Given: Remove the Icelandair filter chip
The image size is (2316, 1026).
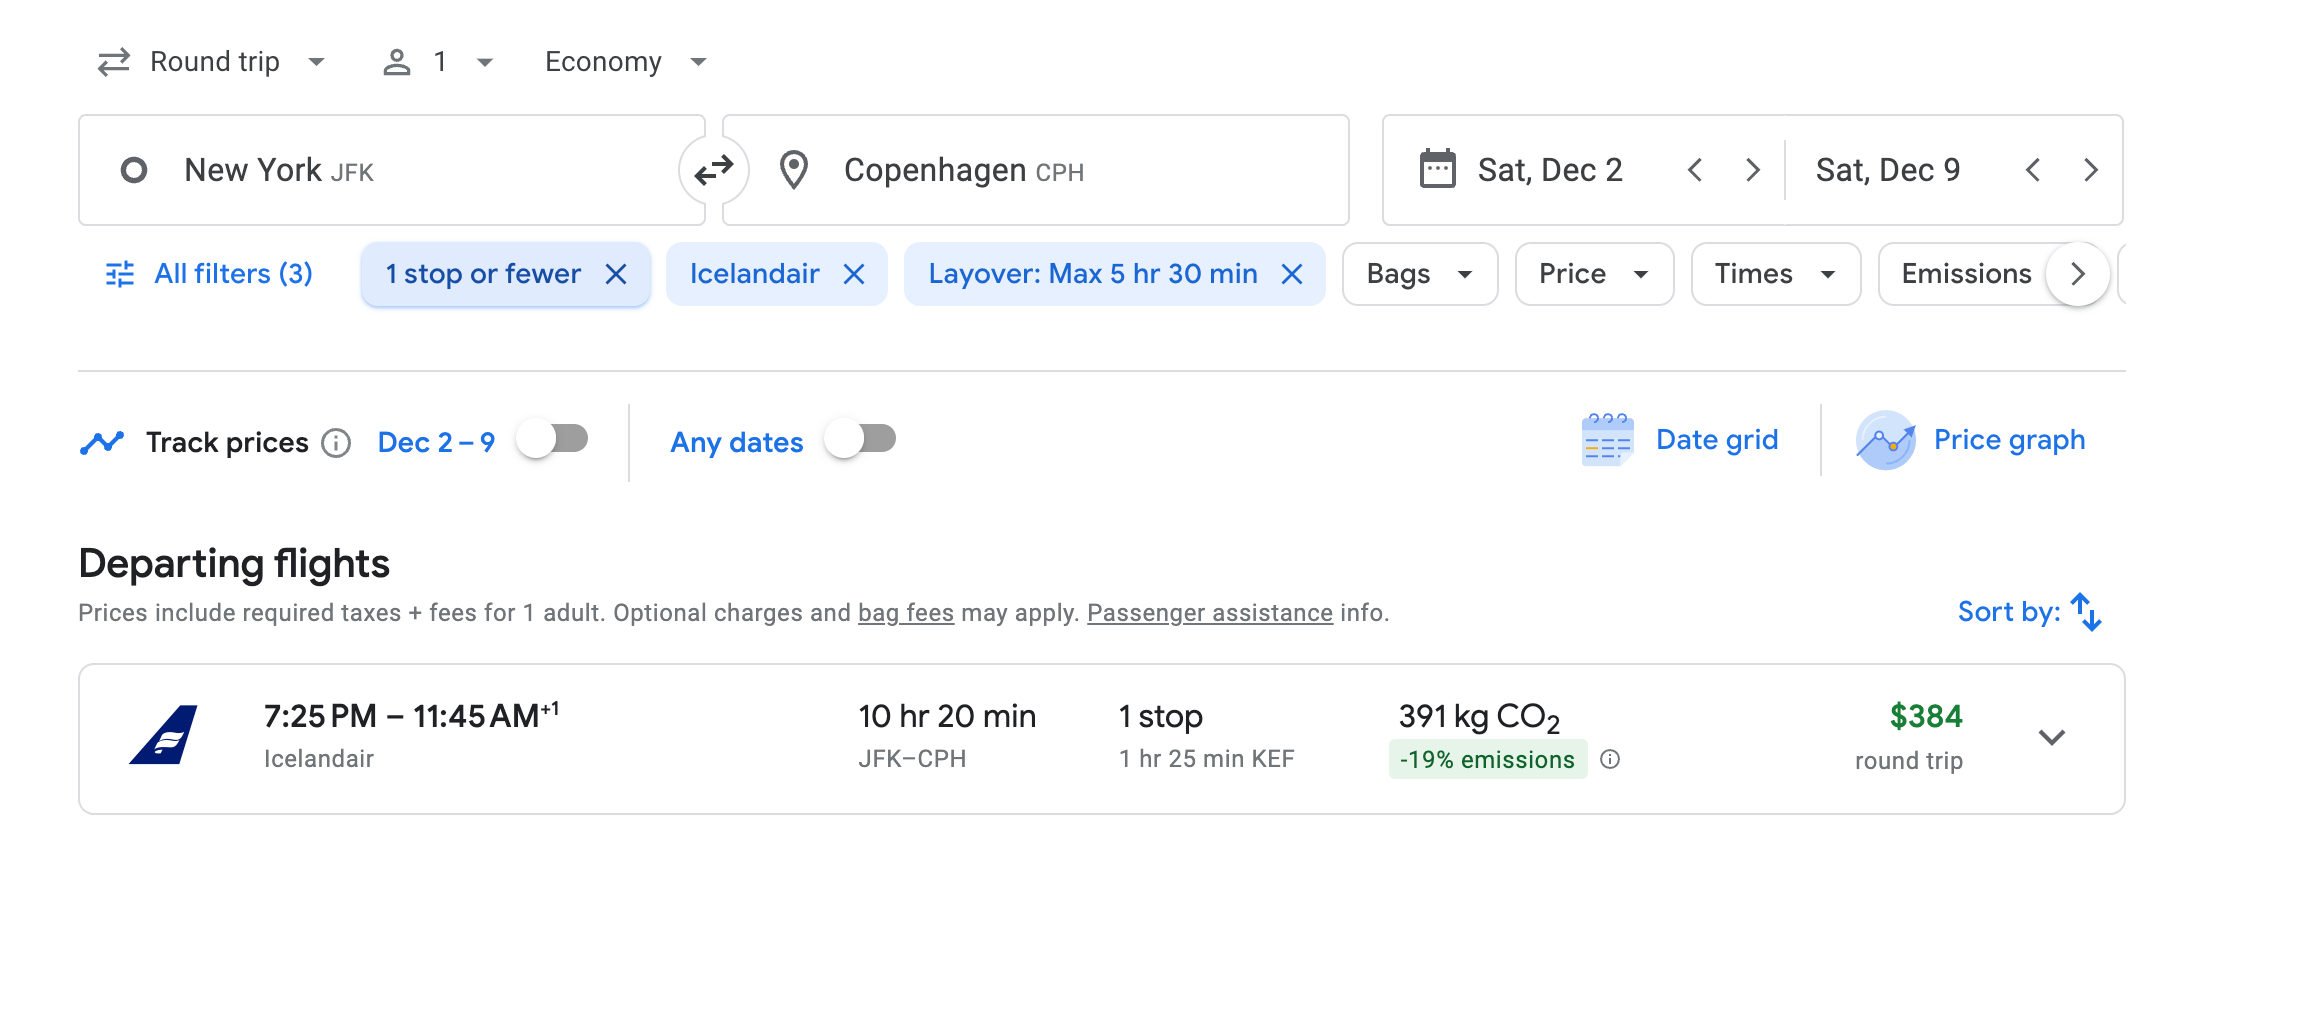Looking at the screenshot, I should pyautogui.click(x=853, y=274).
